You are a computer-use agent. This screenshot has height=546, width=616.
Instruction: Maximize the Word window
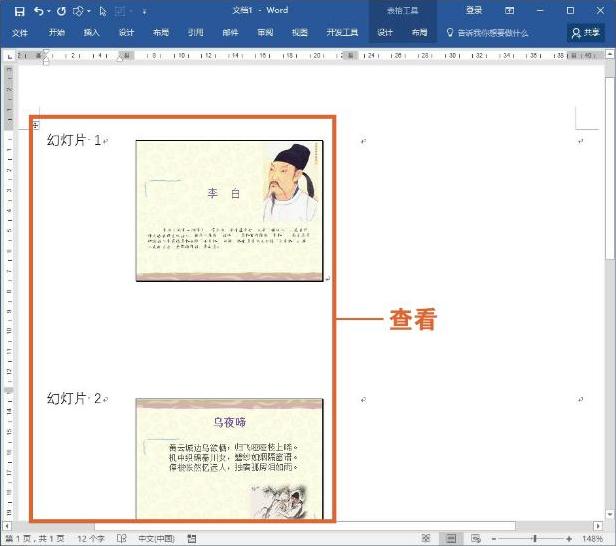(x=570, y=11)
